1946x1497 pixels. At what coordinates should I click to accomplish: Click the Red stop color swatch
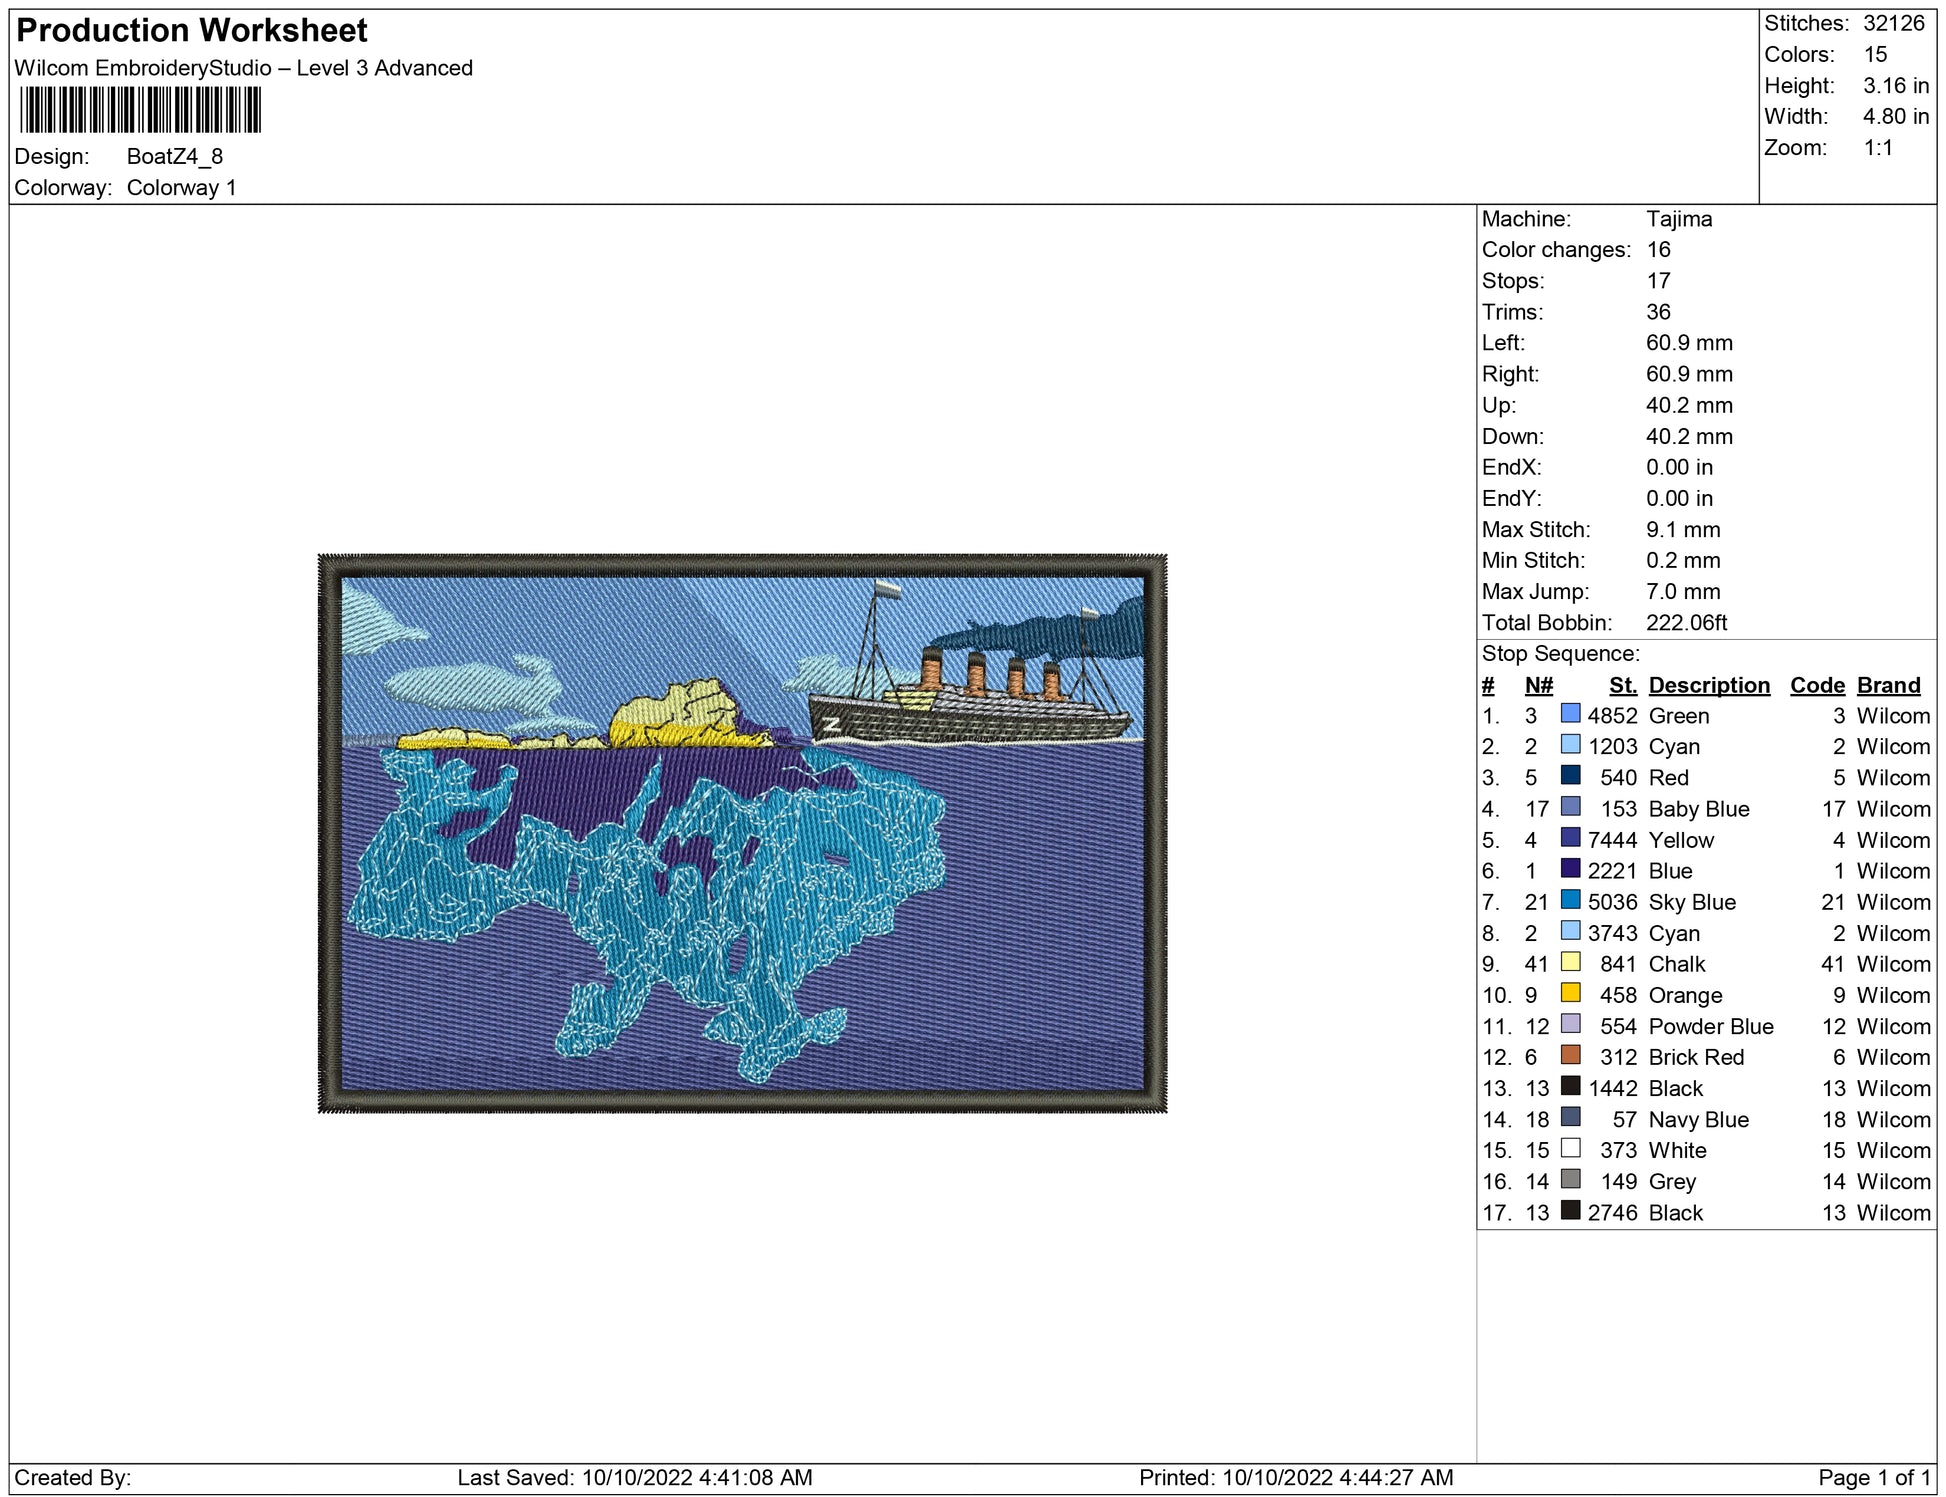point(1570,776)
